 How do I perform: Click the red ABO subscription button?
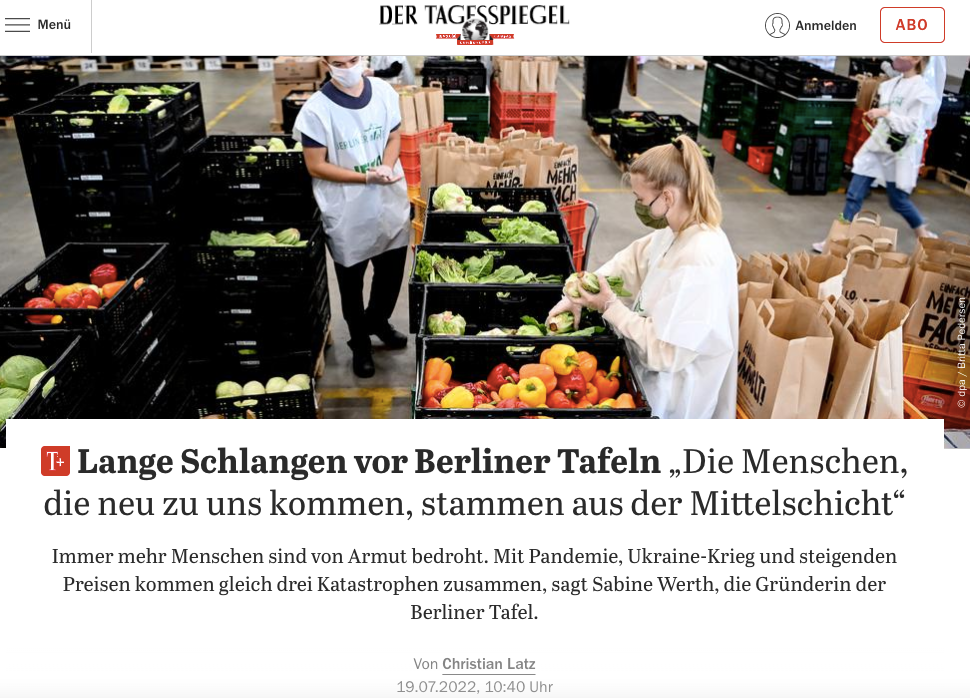912,25
